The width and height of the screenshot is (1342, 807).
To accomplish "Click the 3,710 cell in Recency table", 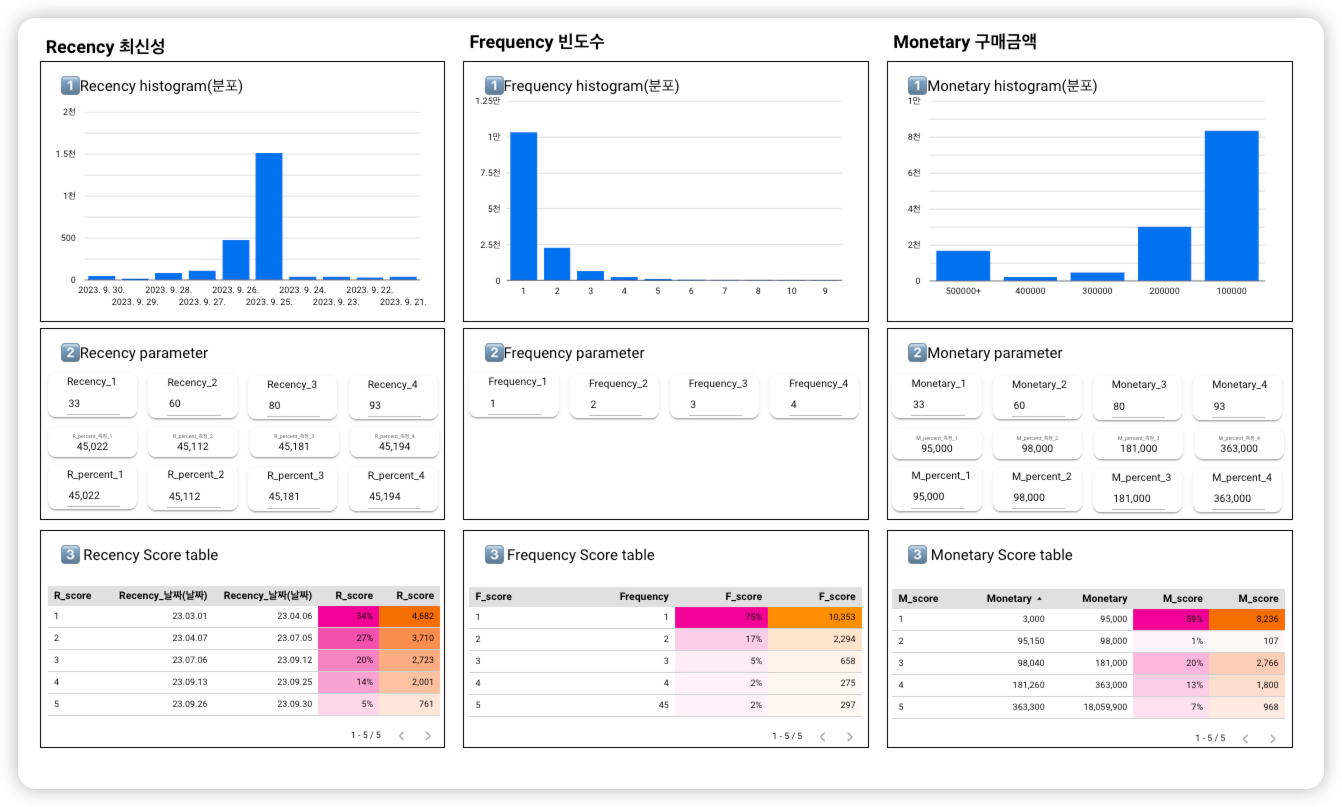I will (x=410, y=638).
